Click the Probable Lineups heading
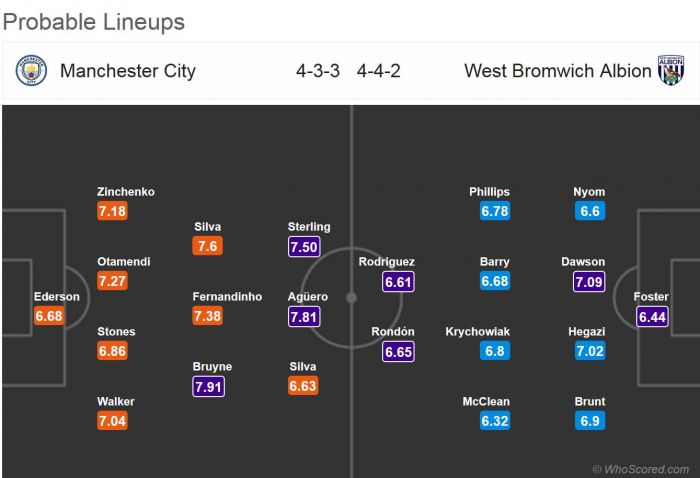700x478 pixels. coord(93,22)
